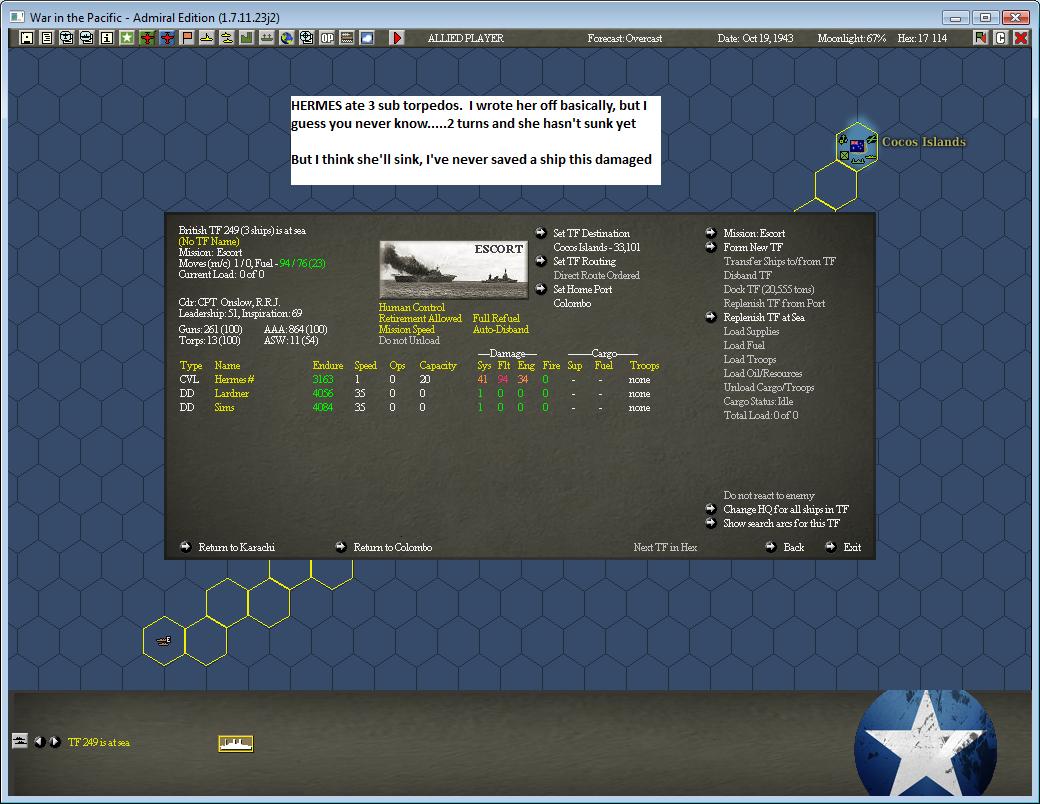Click Show search arcs for this TF

coord(781,523)
